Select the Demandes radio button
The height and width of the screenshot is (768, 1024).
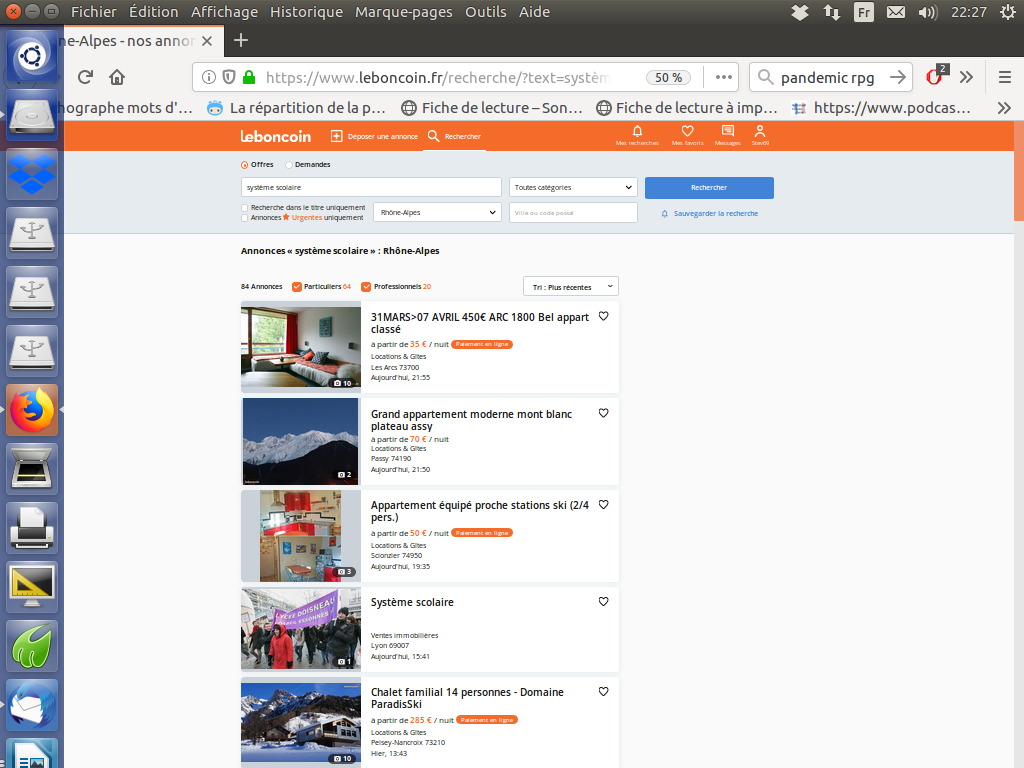click(290, 165)
